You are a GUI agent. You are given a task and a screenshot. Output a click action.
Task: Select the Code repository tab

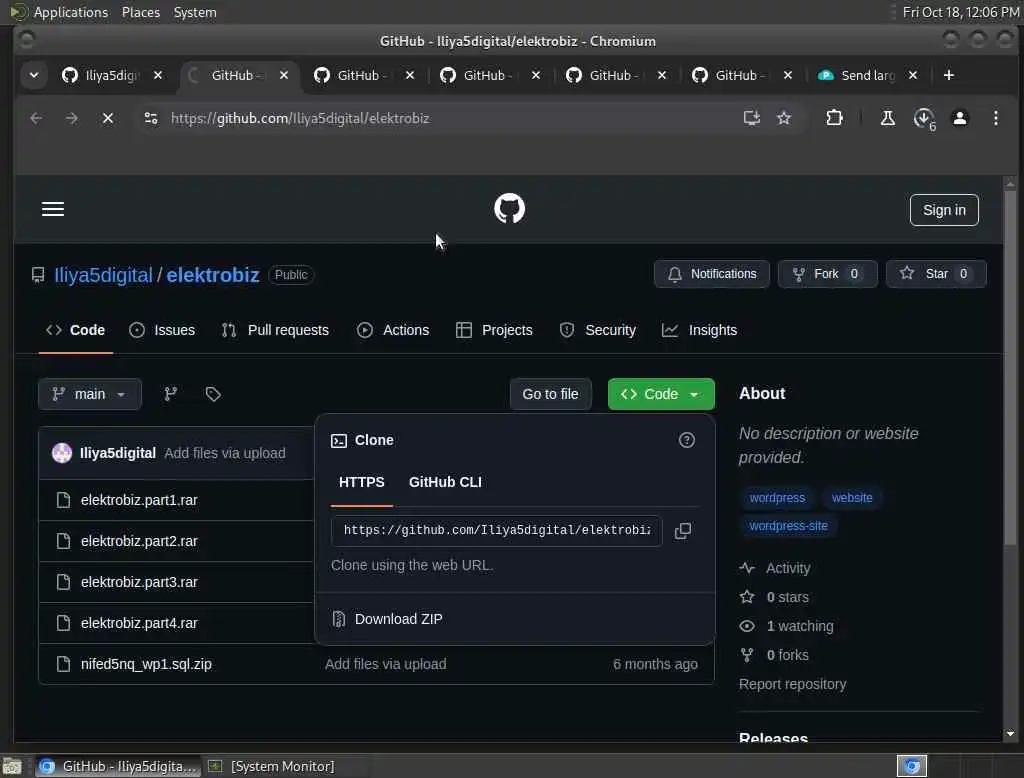[x=75, y=330]
